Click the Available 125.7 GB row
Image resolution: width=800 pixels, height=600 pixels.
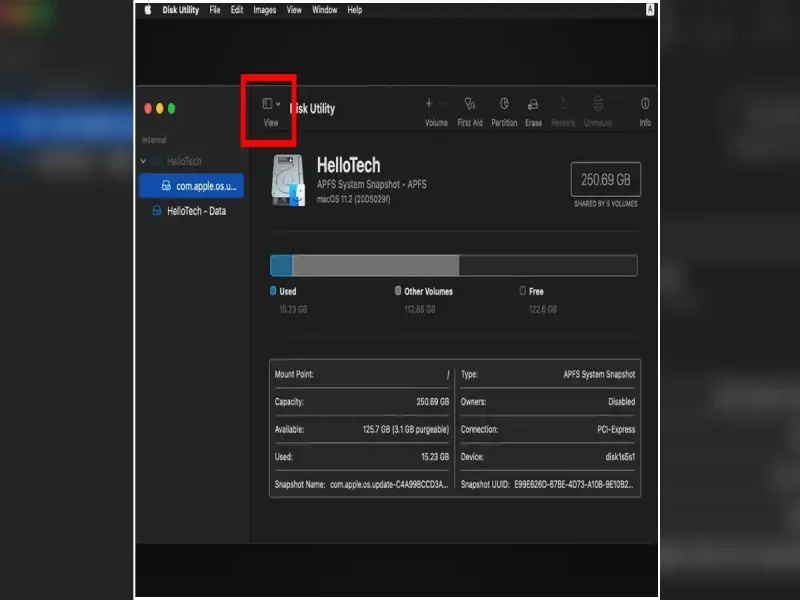pos(362,430)
